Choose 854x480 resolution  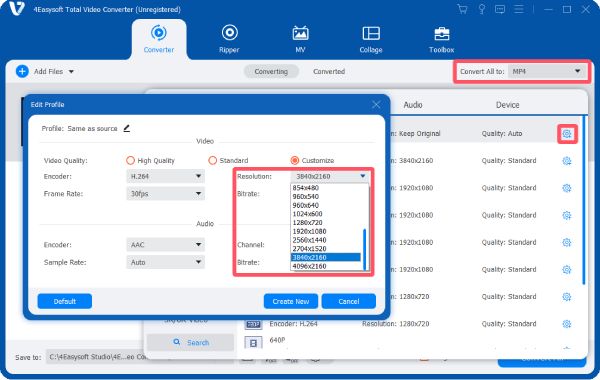[305, 188]
